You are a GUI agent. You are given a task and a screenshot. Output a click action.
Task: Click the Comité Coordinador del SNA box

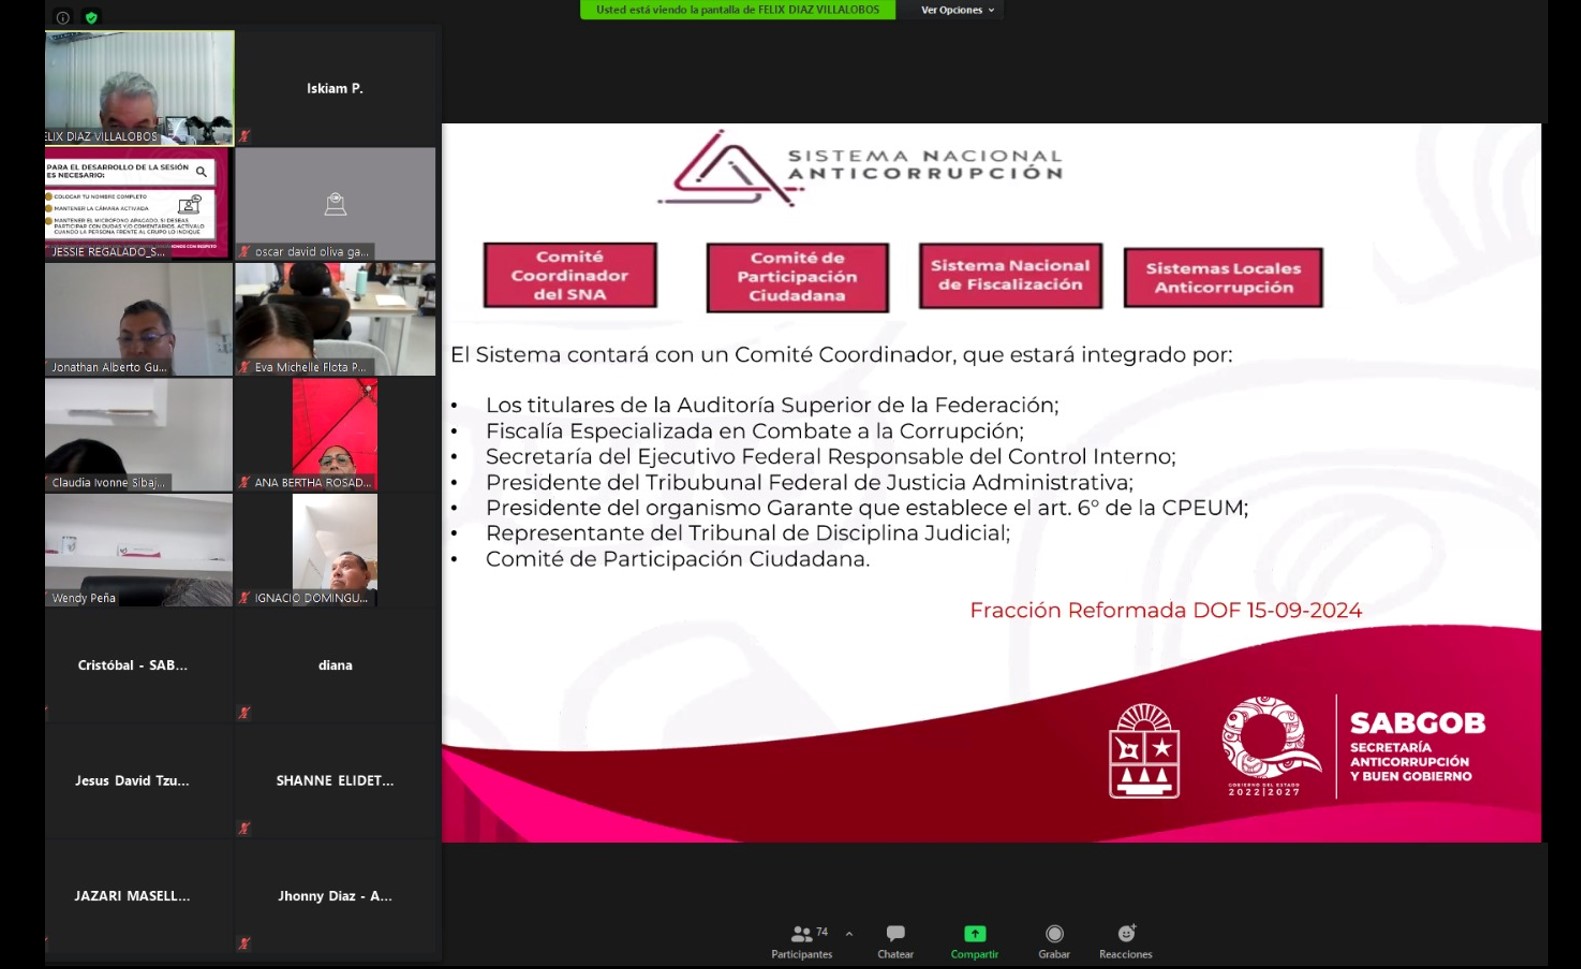pyautogui.click(x=570, y=275)
